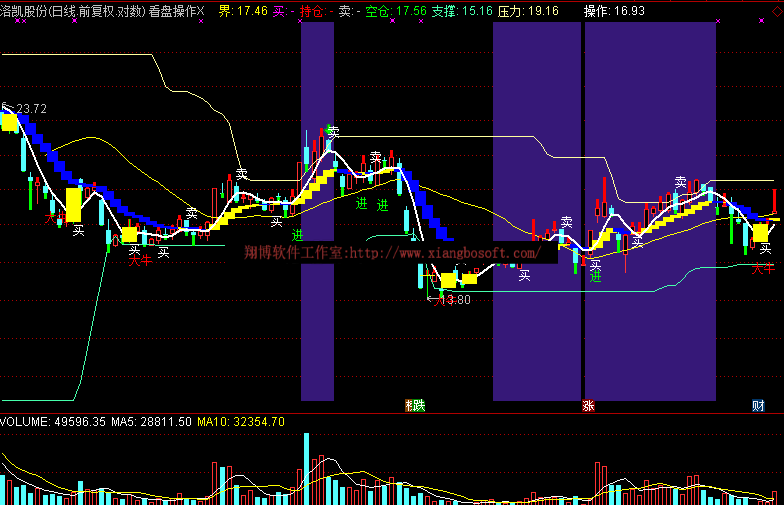Open the green 跌 event marker

pyautogui.click(x=418, y=406)
